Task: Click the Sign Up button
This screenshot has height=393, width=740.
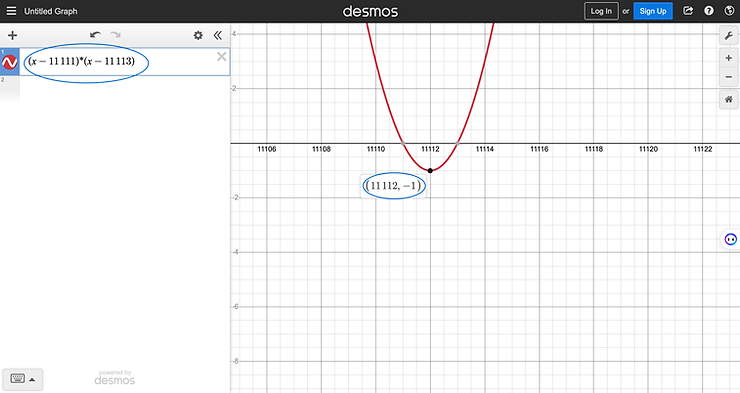Action: 653,11
